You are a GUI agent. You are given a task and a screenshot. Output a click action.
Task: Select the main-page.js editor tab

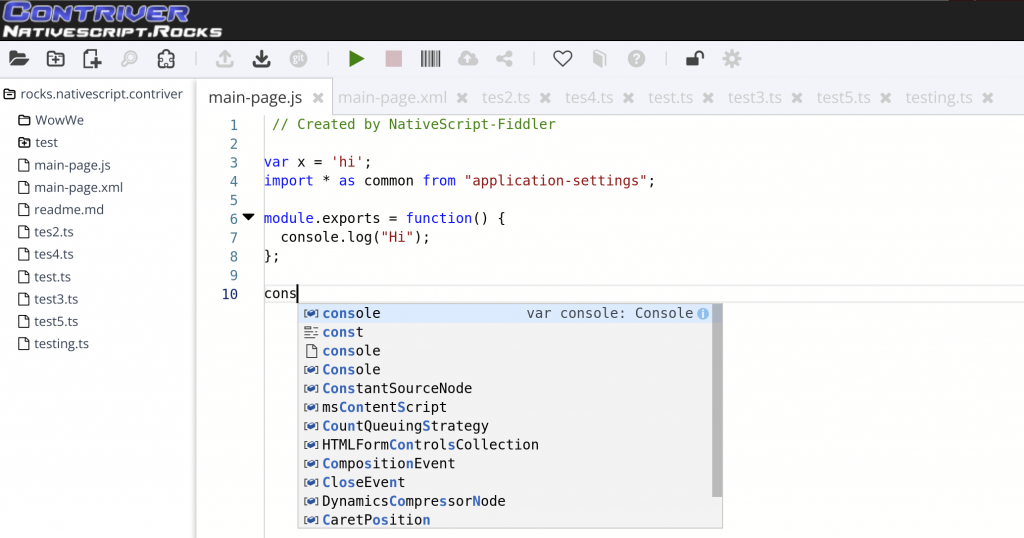click(255, 98)
